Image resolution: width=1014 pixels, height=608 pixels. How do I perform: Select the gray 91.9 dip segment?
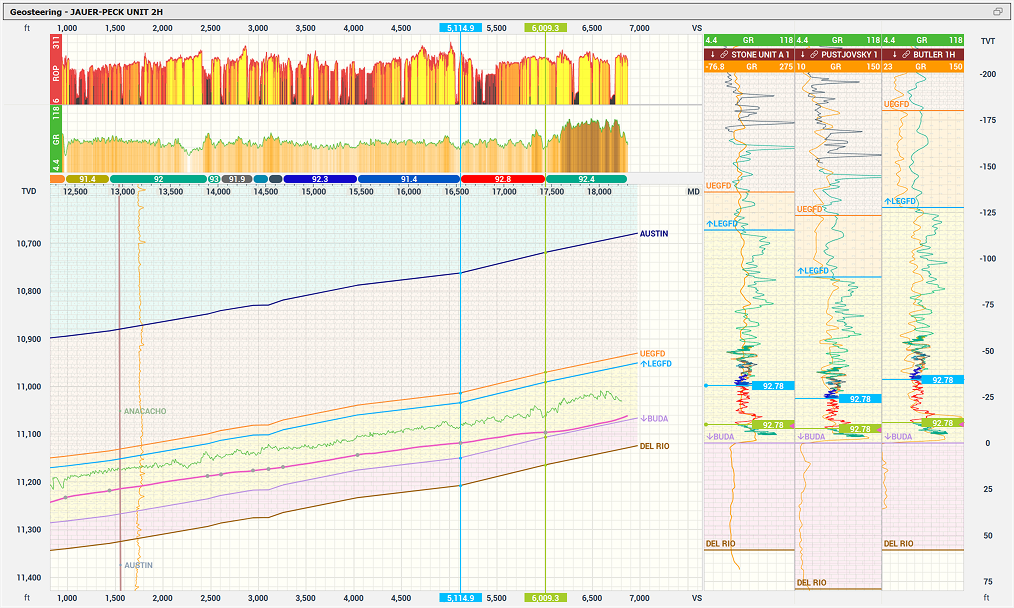[237, 179]
